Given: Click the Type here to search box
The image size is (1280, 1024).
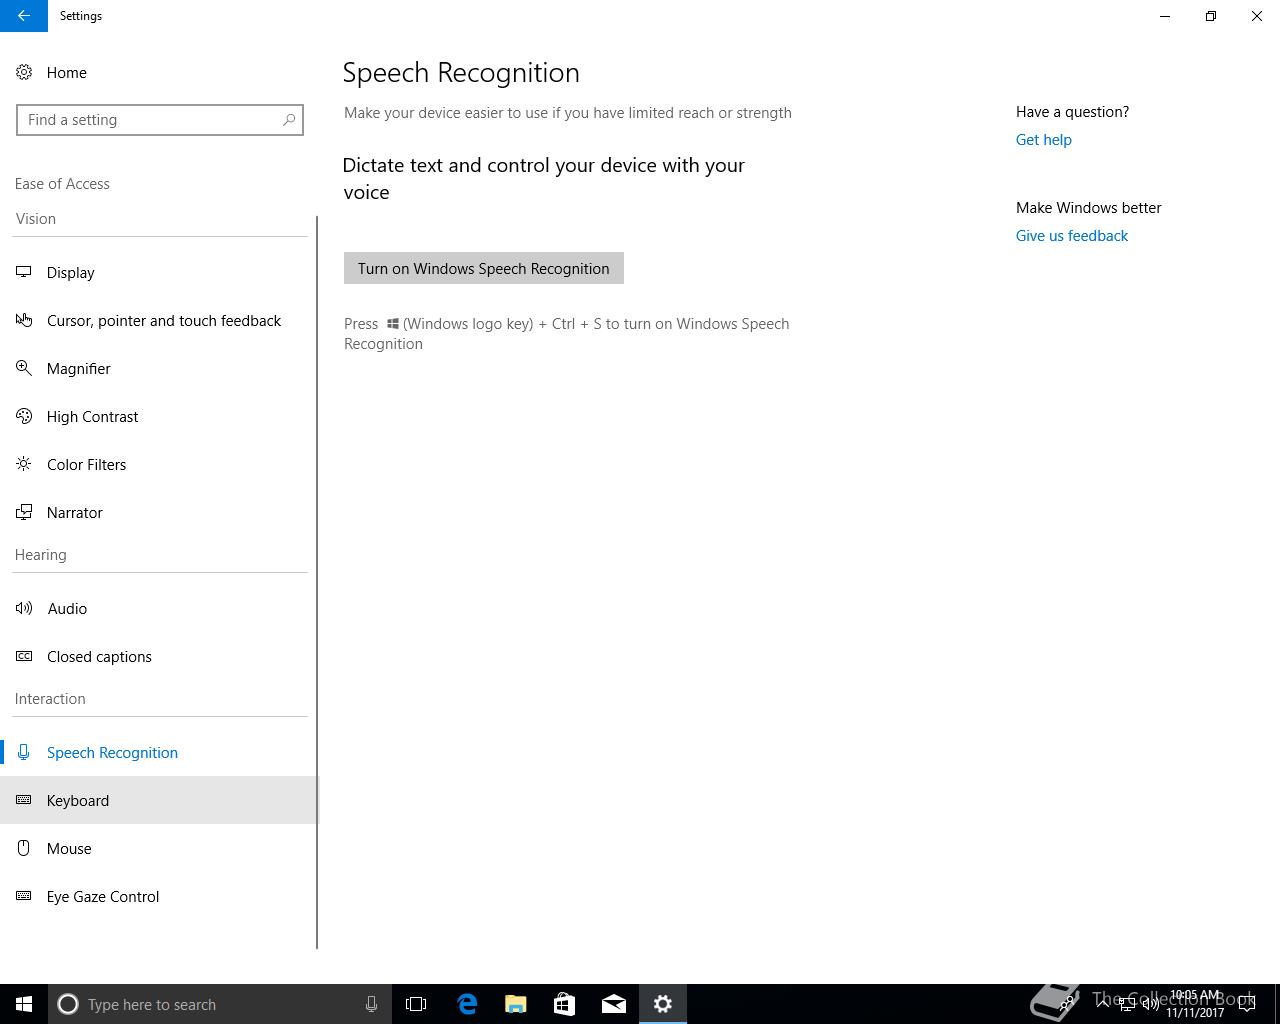Looking at the screenshot, I should [x=220, y=1004].
